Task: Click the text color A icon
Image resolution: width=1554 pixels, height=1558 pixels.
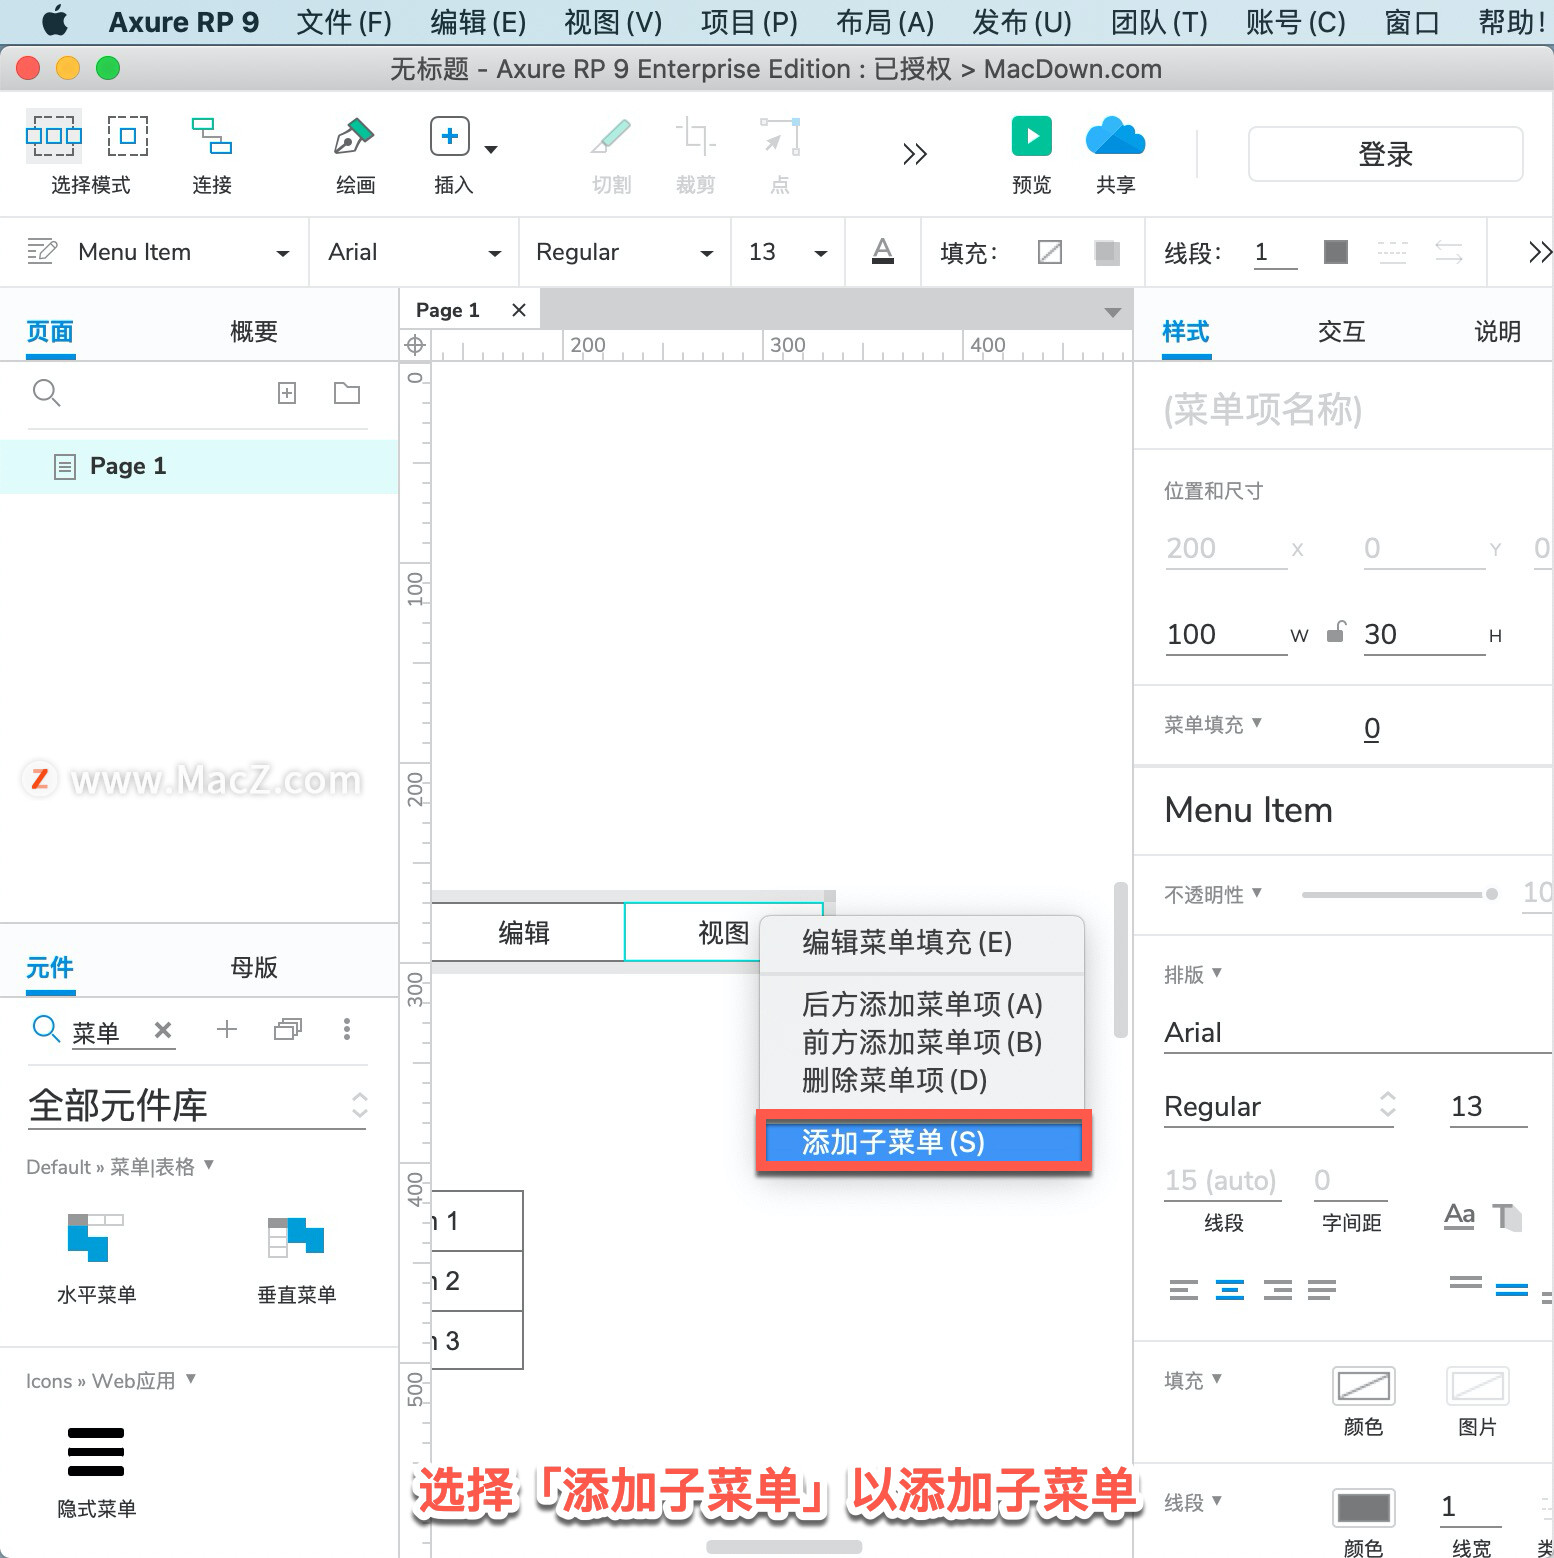Action: point(883,251)
